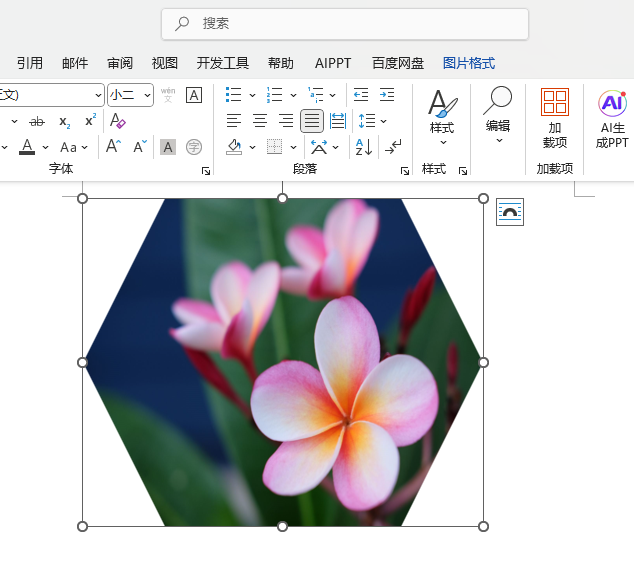Open the change case Aa menu

tap(74, 147)
